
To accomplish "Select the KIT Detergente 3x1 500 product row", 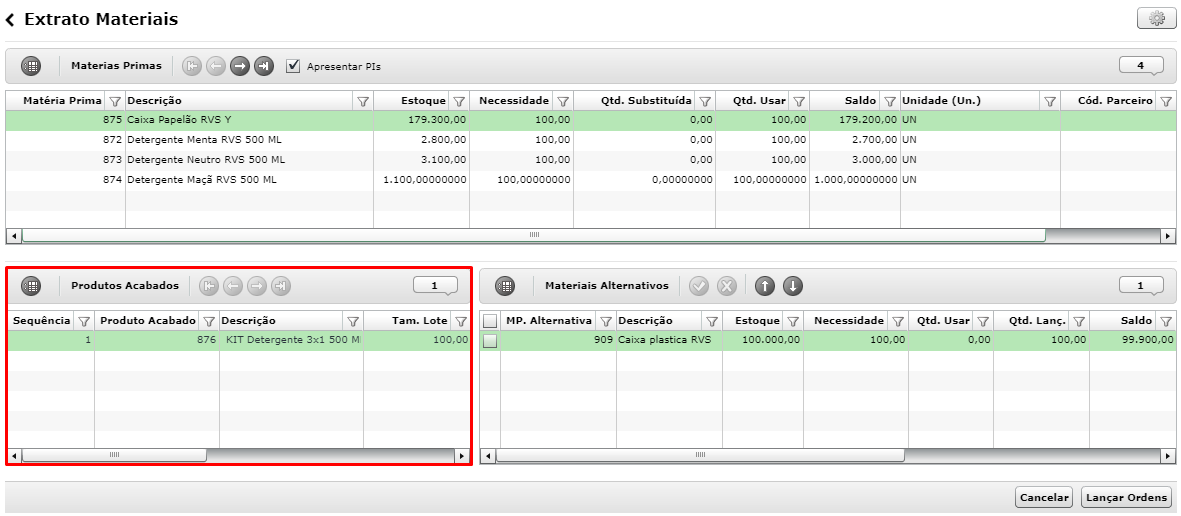I will pos(238,340).
